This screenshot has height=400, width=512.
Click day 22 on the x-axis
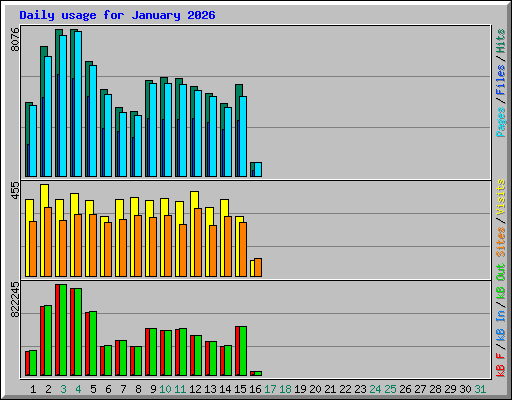click(345, 389)
